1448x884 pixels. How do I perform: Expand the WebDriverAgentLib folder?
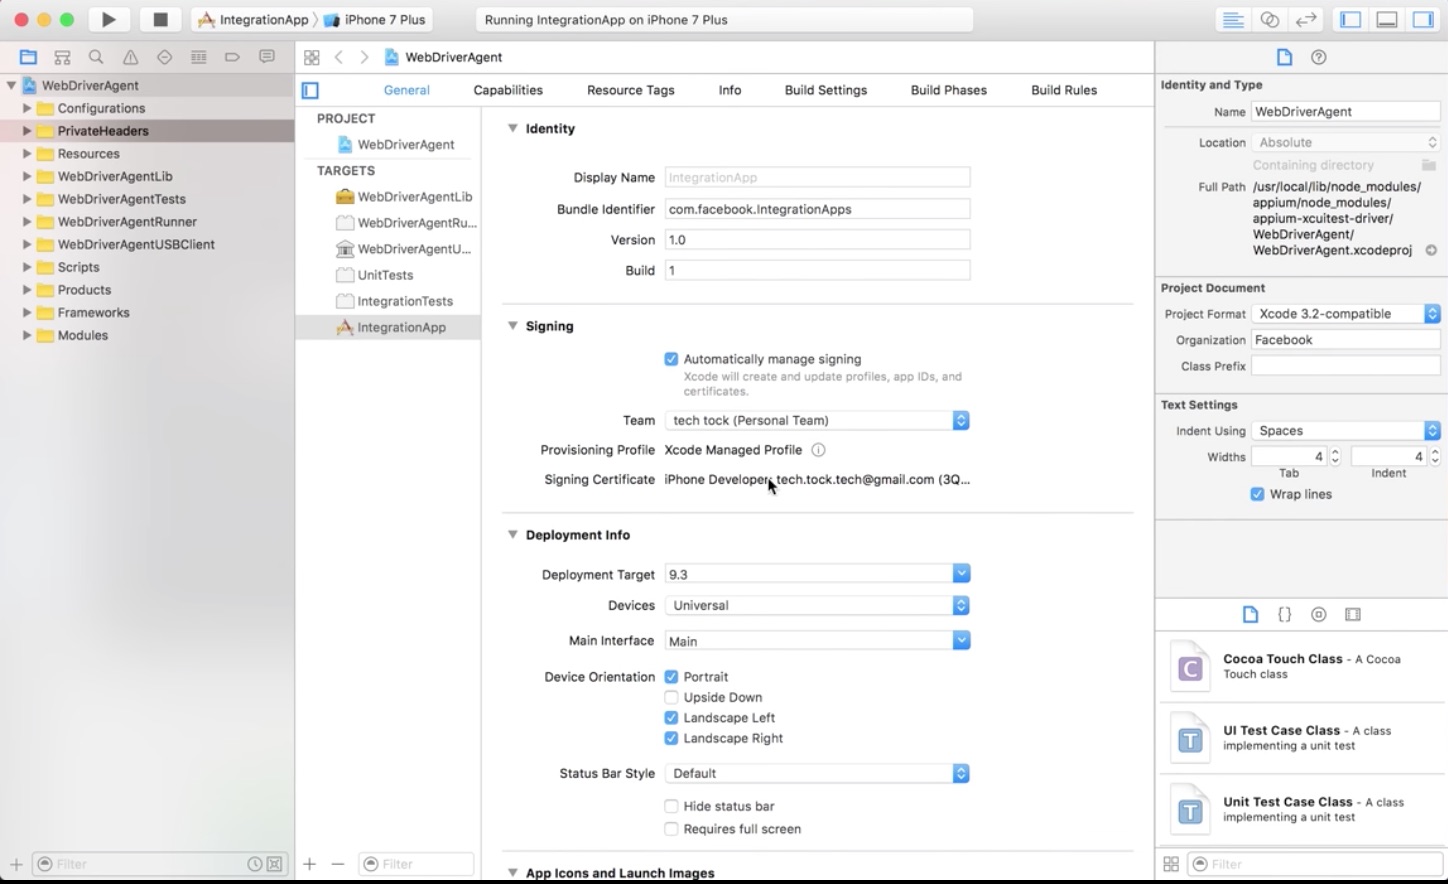[27, 176]
